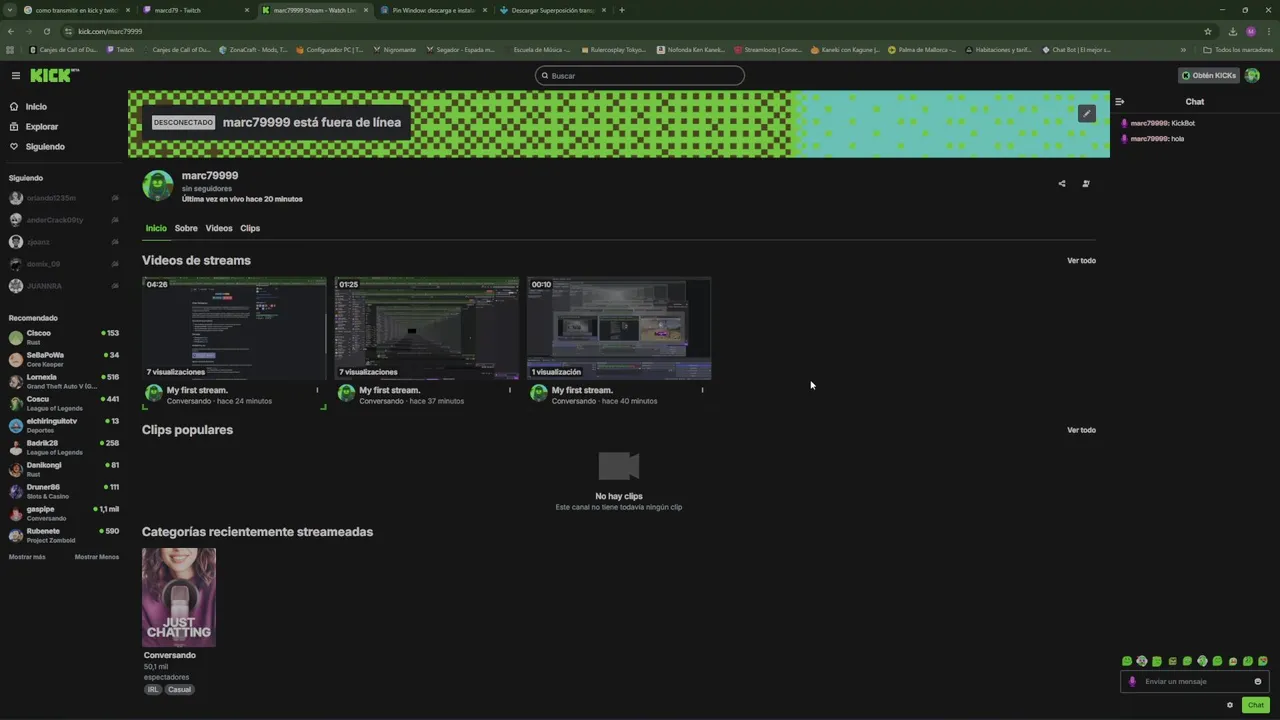Open options for the 24-minute-old stream video

pos(318,390)
